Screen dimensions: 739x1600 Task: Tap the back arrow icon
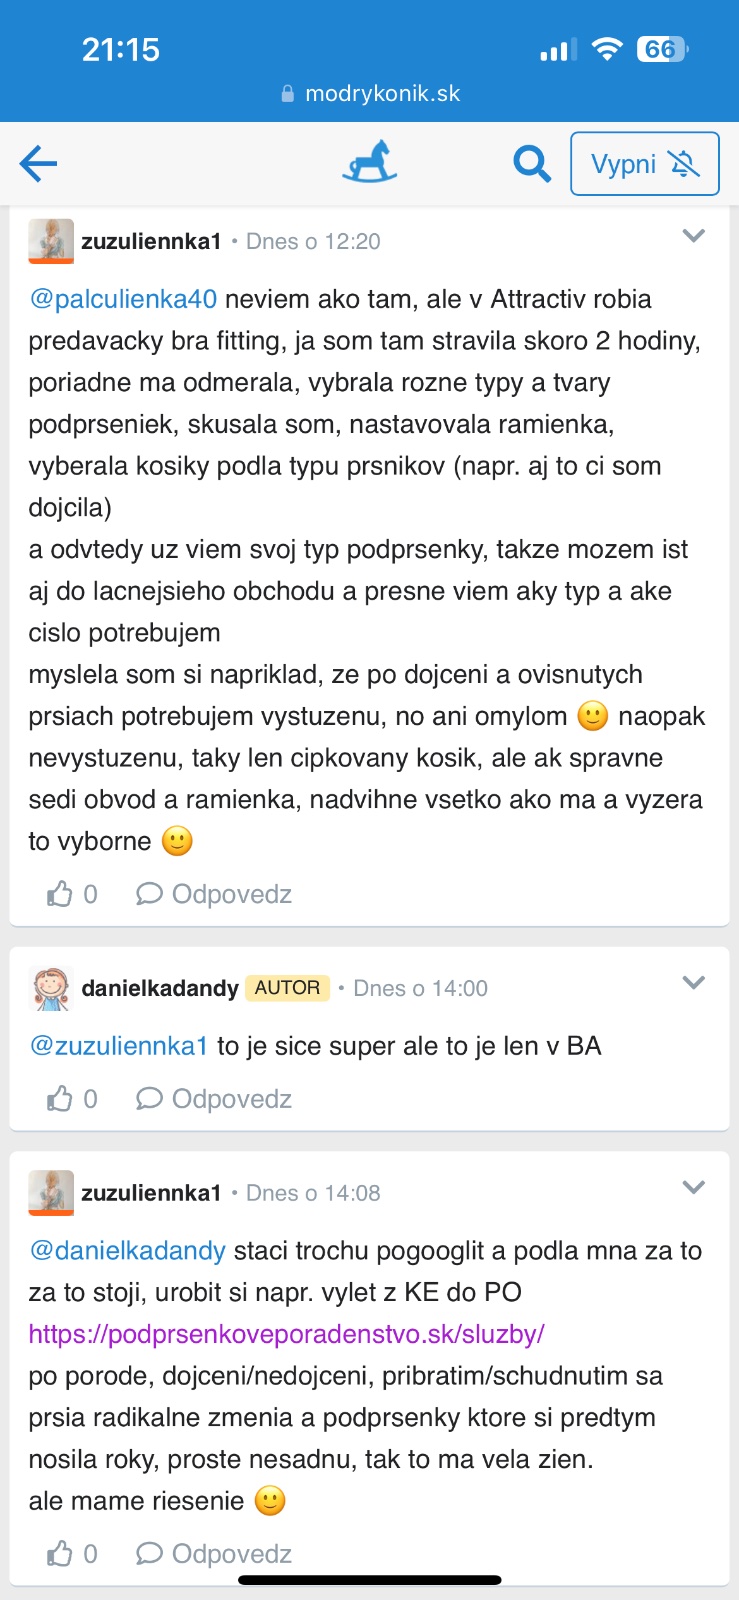39,163
